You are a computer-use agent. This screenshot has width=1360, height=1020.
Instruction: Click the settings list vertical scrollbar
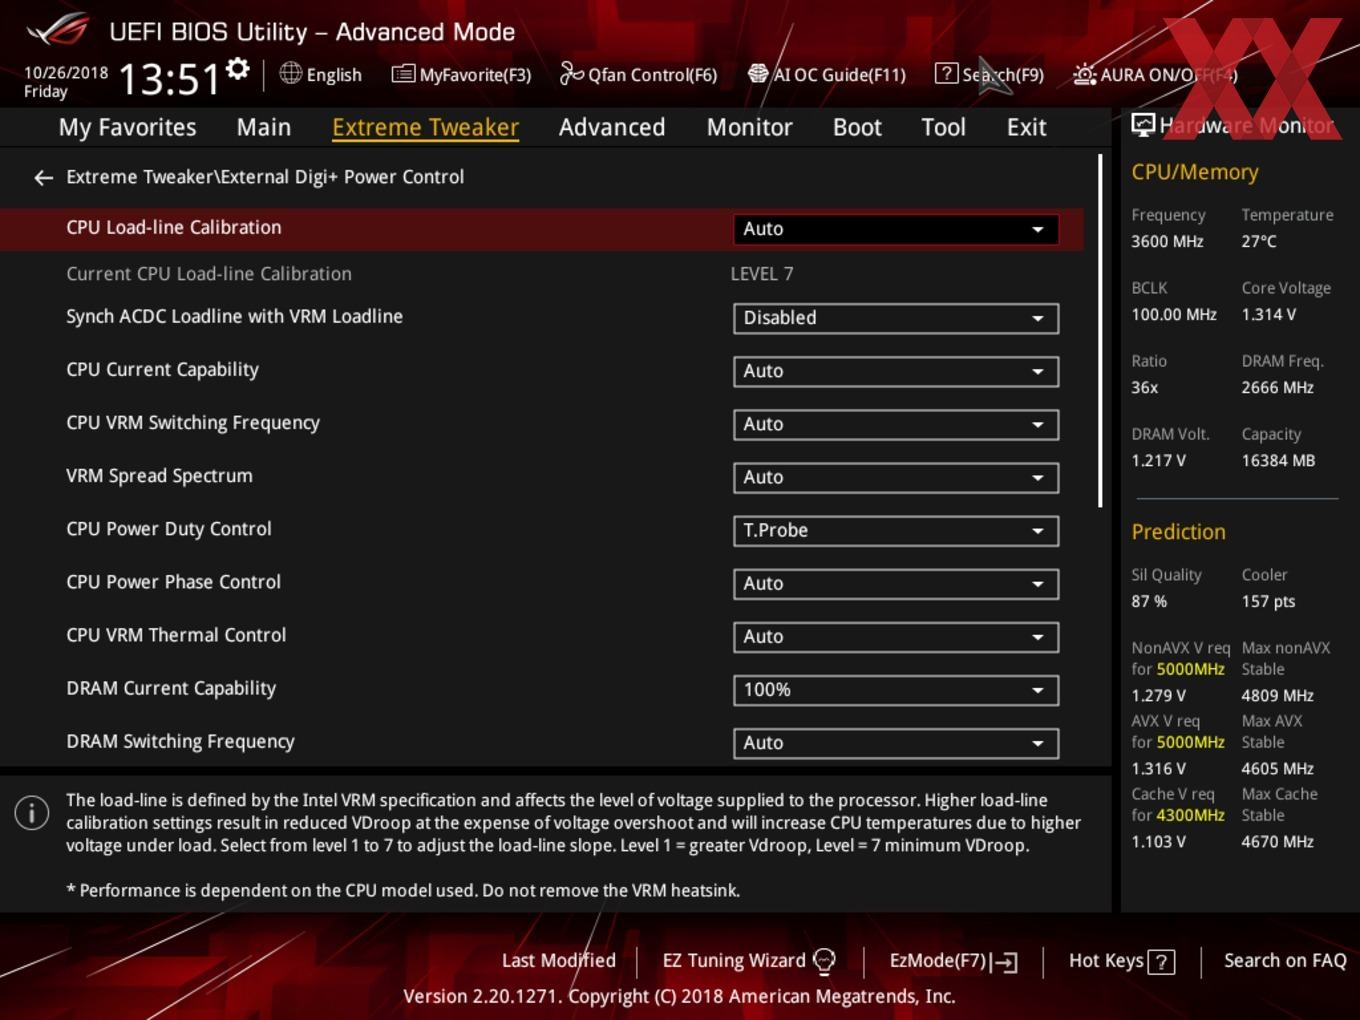click(x=1100, y=331)
